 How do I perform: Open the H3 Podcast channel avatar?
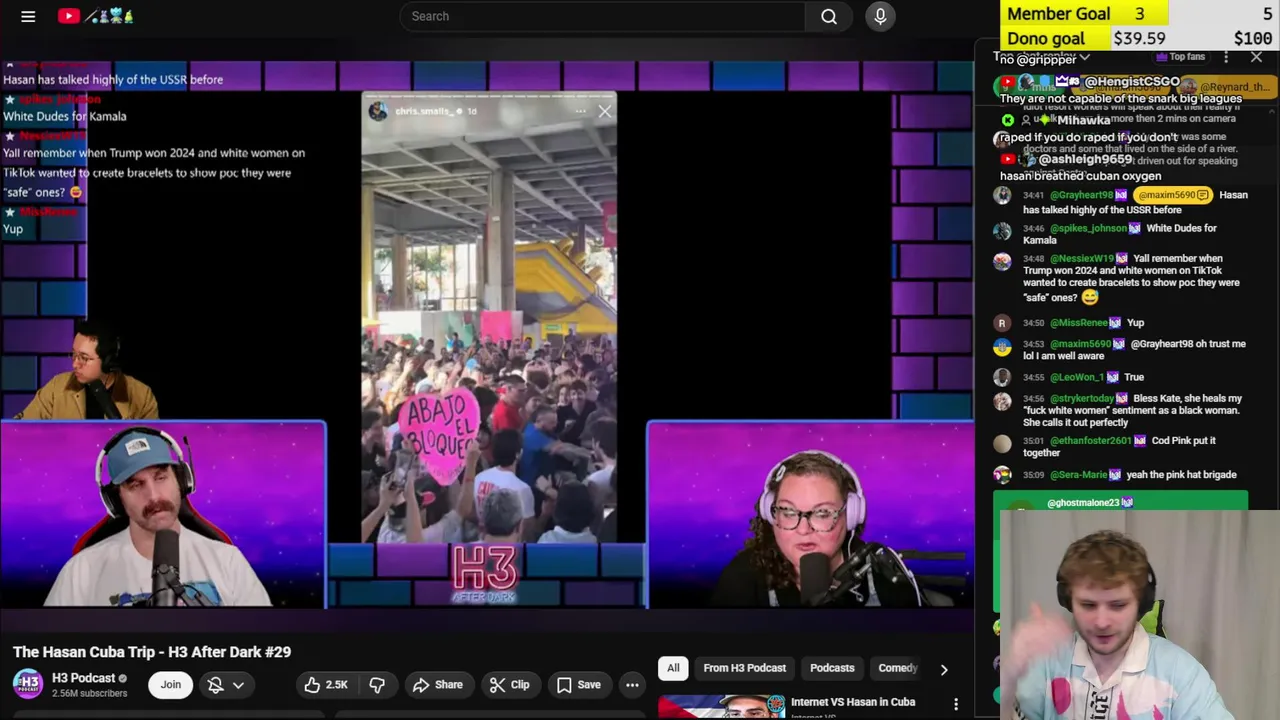pyautogui.click(x=28, y=684)
